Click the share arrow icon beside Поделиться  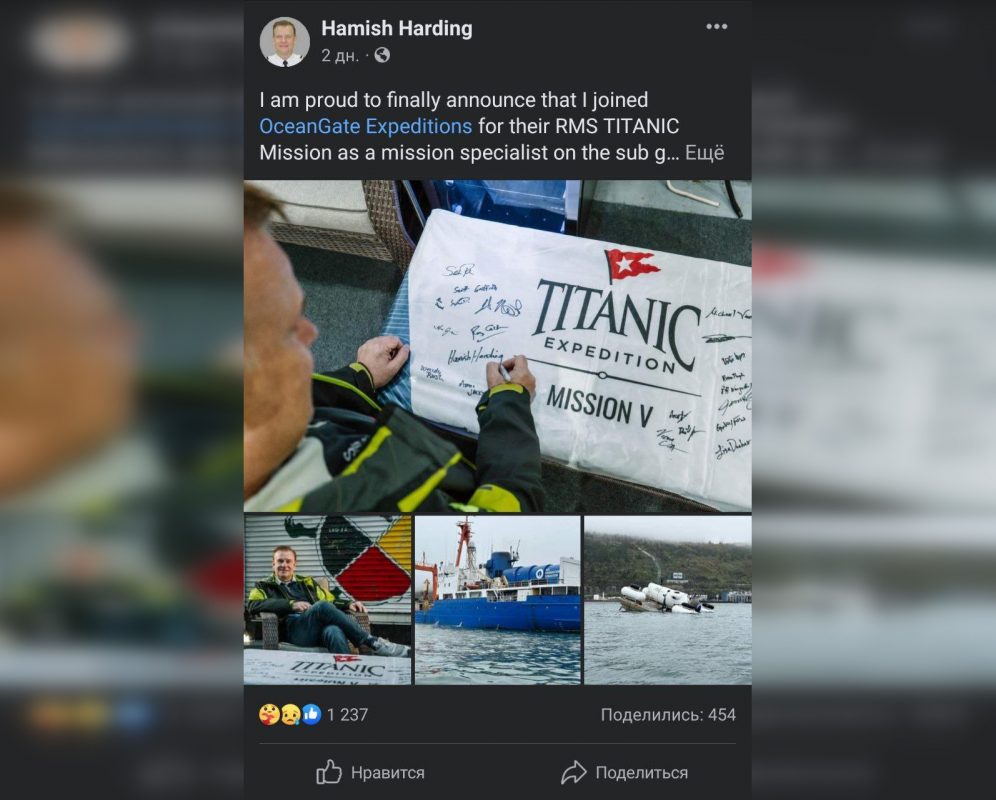click(574, 772)
